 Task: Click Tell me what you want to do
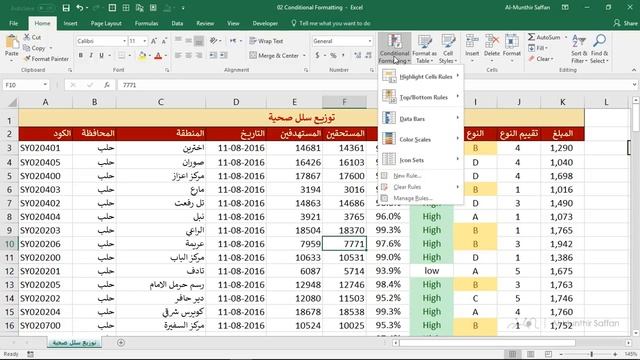click(x=331, y=23)
